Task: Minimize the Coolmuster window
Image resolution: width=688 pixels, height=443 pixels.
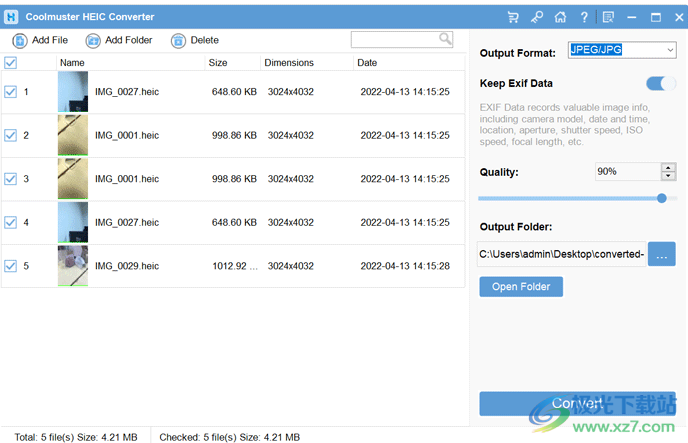Action: [x=632, y=17]
